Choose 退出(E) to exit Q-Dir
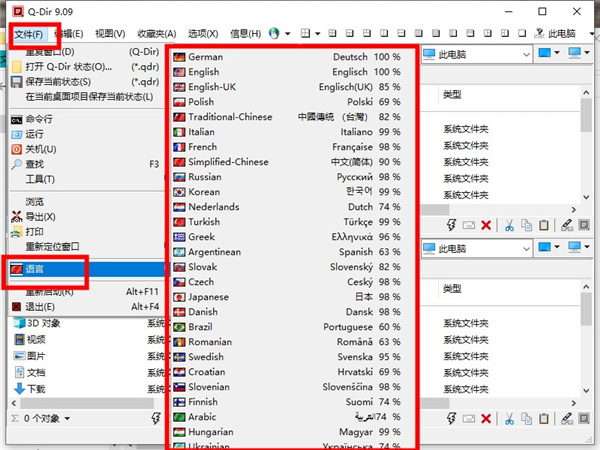This screenshot has height=450, width=600. pyautogui.click(x=40, y=307)
